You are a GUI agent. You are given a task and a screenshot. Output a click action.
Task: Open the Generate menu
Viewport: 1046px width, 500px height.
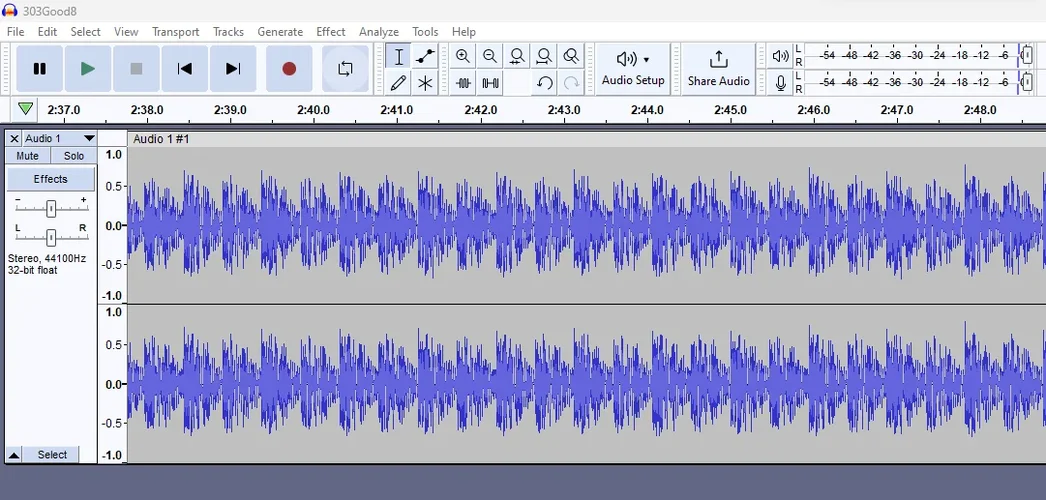click(x=280, y=31)
